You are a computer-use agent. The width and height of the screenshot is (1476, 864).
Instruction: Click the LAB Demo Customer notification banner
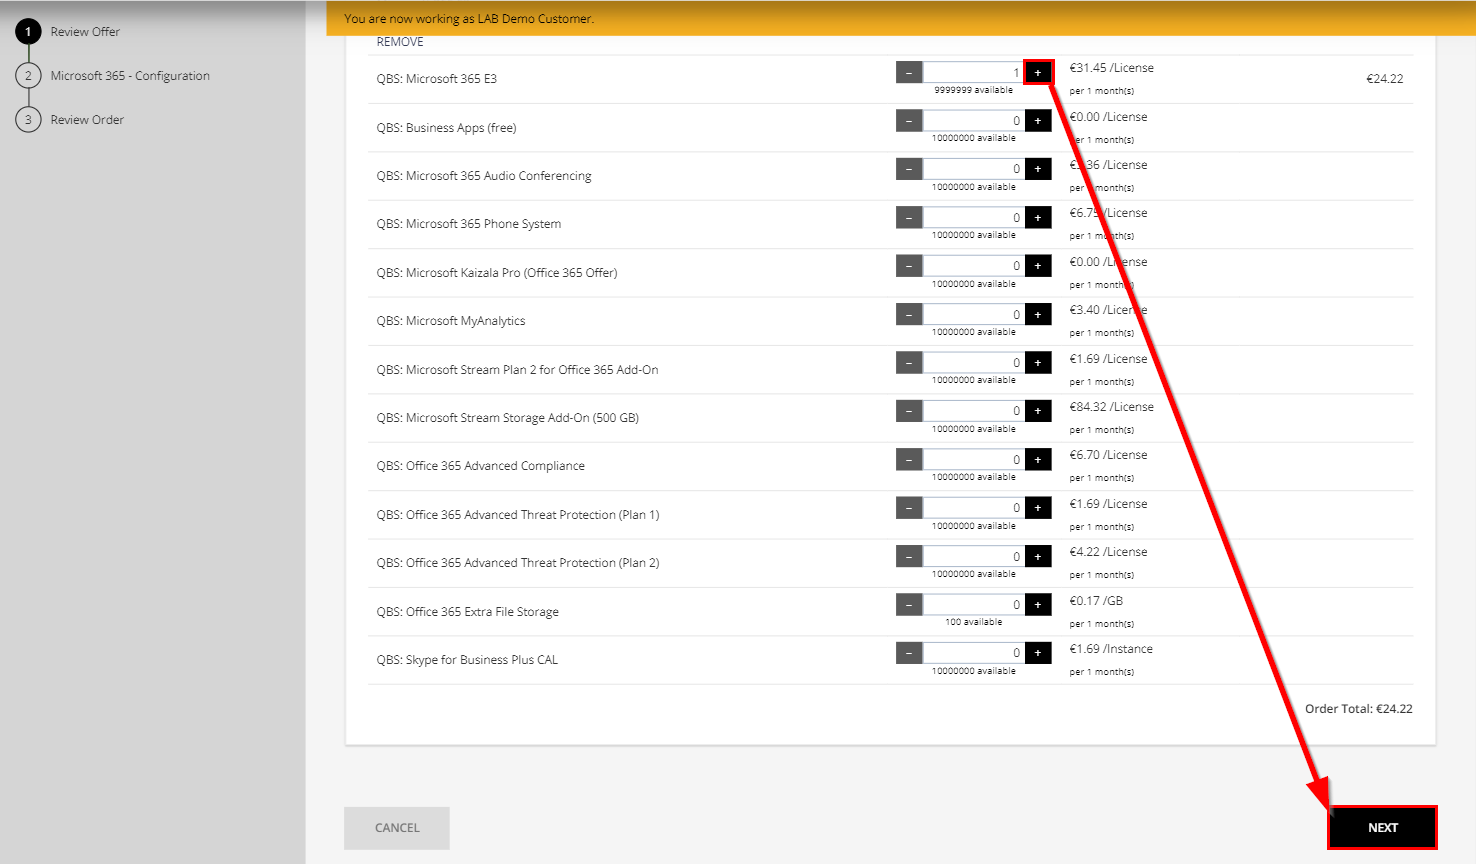pos(901,18)
